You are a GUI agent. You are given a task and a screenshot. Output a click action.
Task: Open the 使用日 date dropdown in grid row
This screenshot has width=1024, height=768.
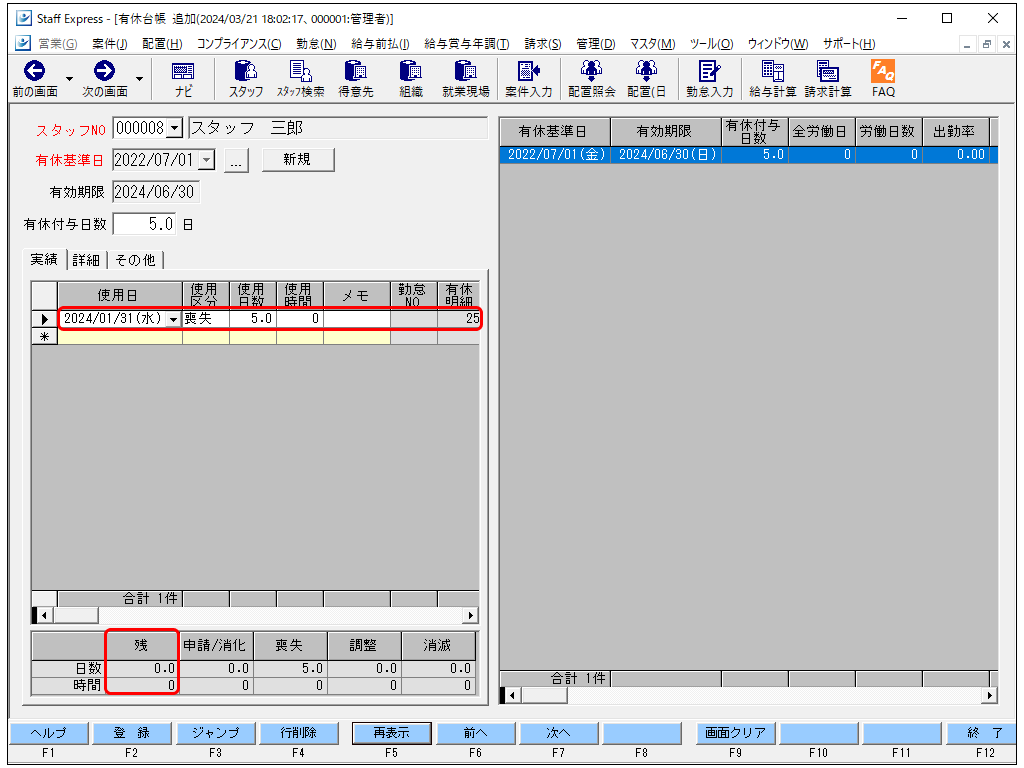tap(173, 319)
